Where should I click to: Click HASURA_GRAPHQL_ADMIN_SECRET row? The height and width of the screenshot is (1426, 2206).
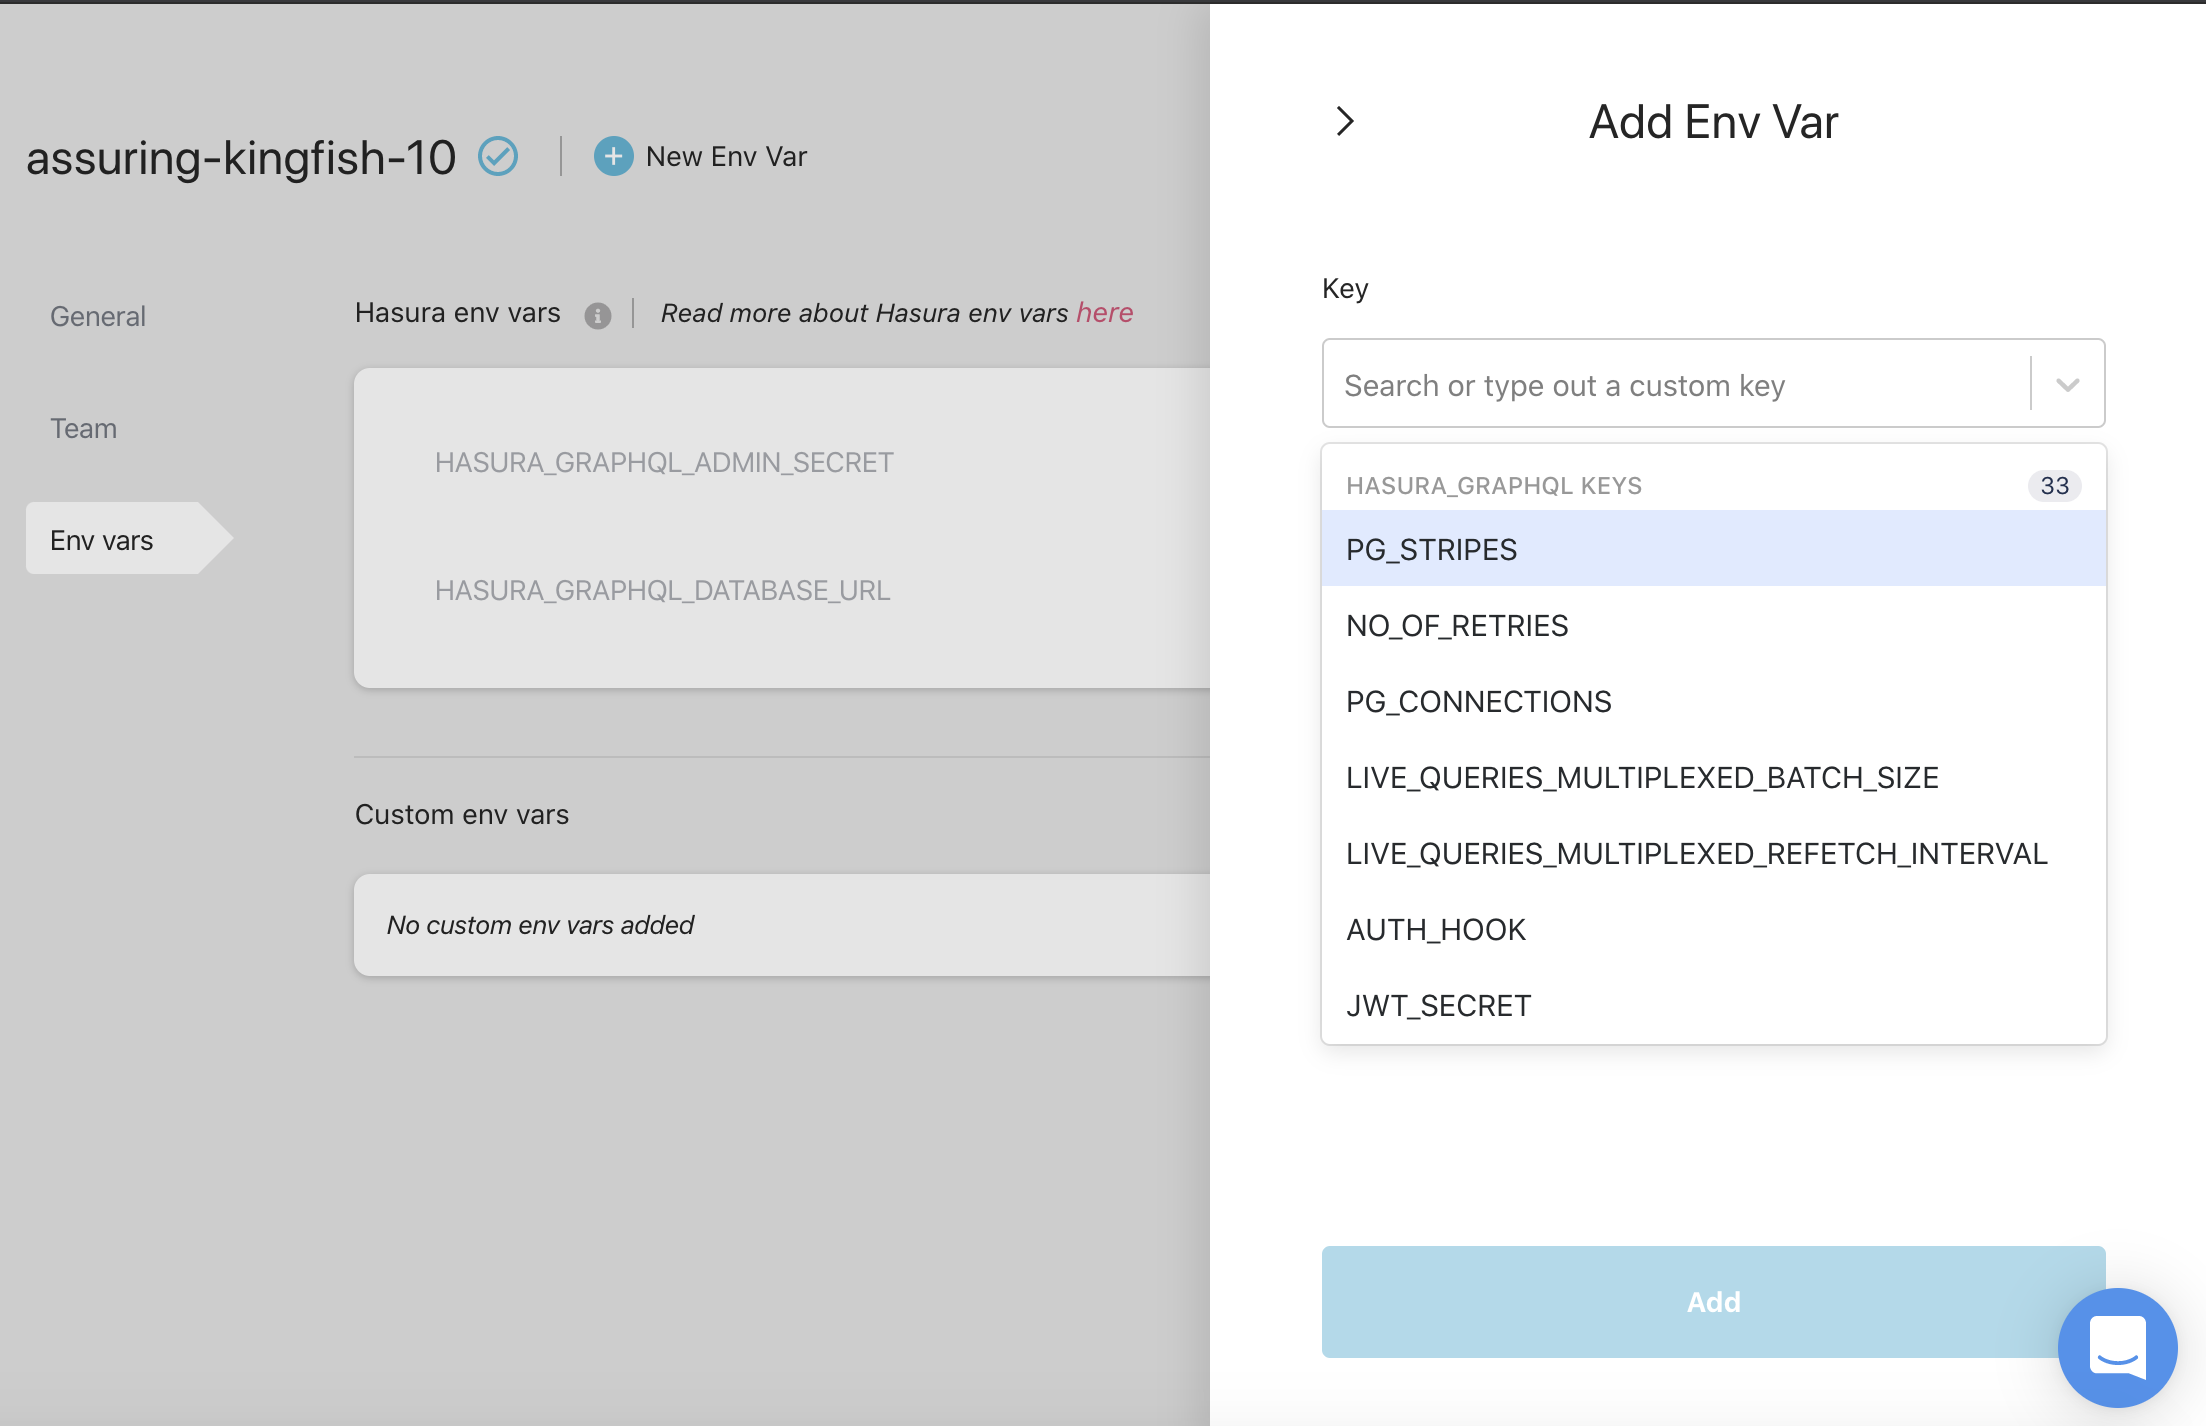coord(664,462)
